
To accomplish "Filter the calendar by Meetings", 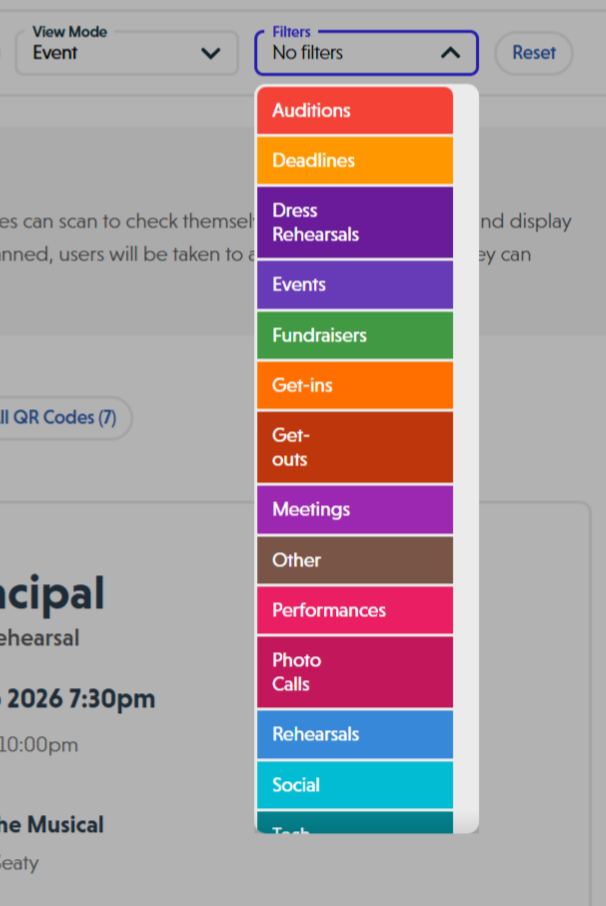I will (x=354, y=510).
